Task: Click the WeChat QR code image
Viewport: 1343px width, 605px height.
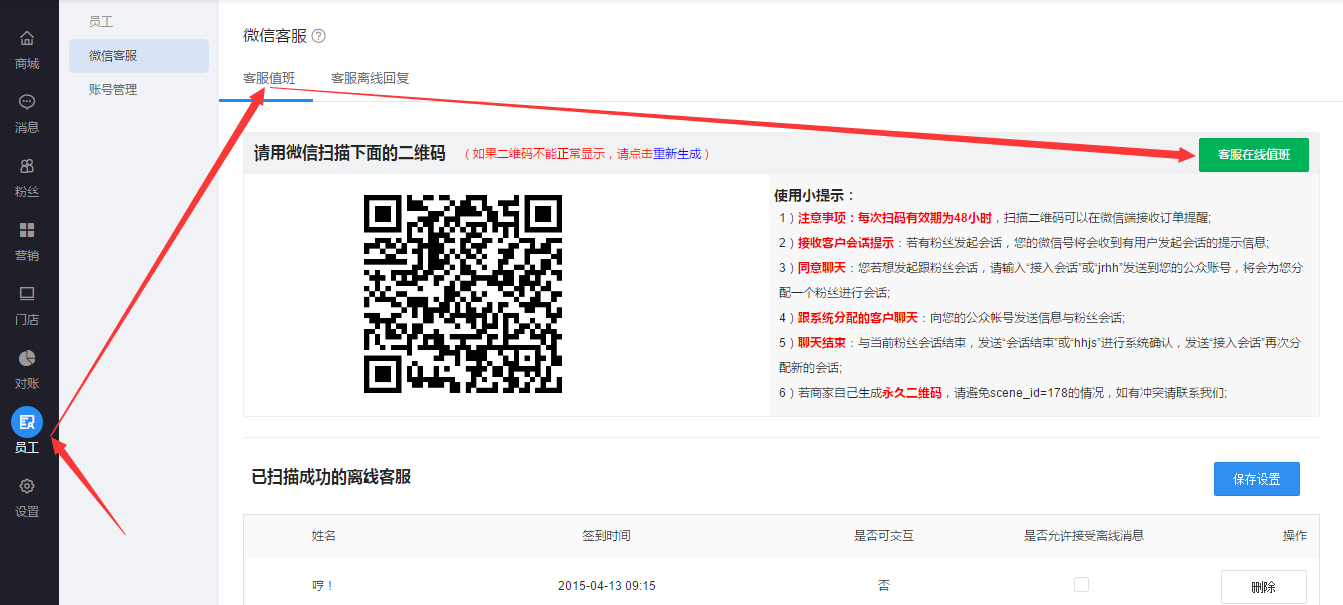Action: click(462, 294)
